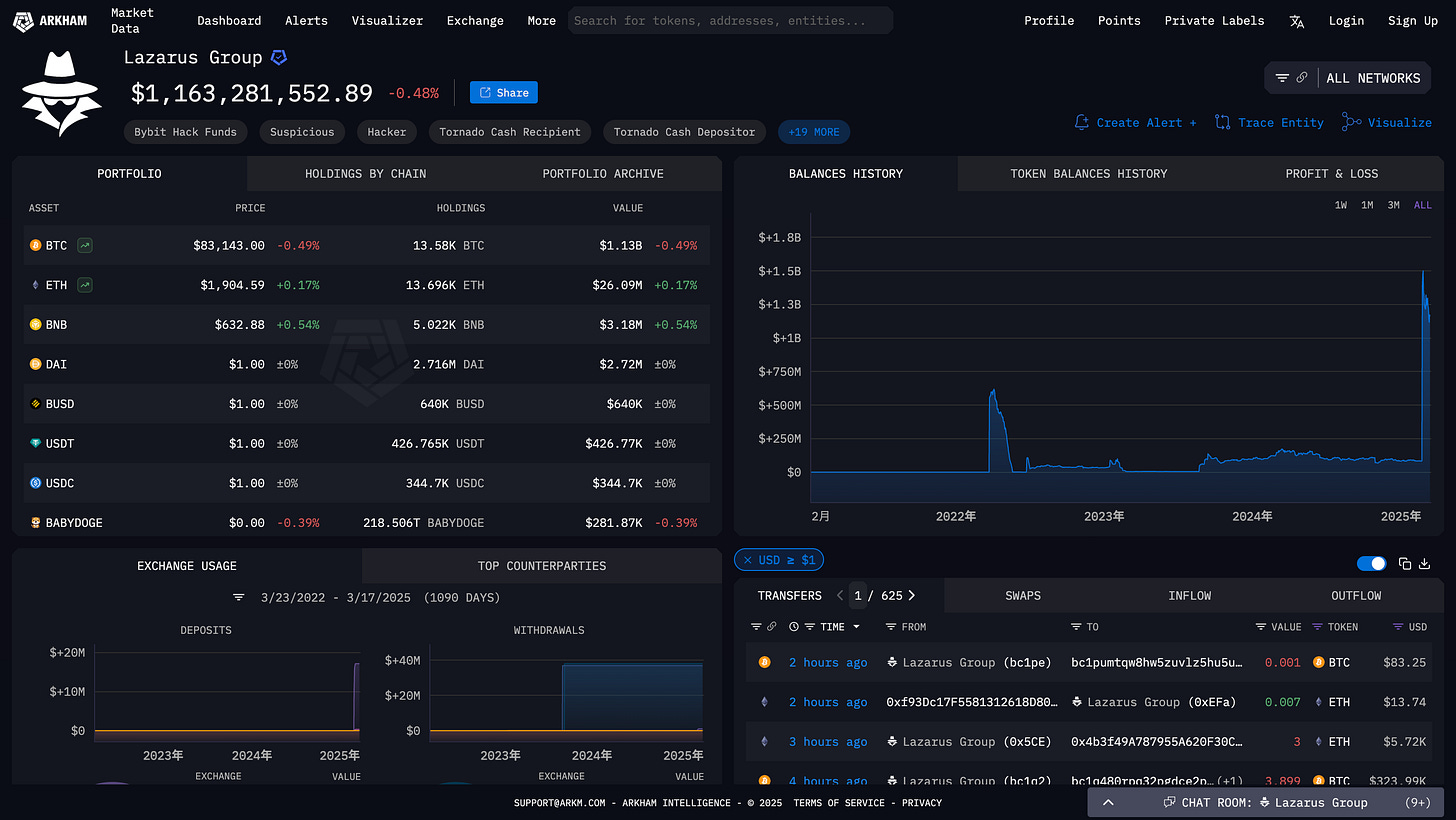The image size is (1456, 820).
Task: Open the Alerts nav item
Action: point(306,21)
